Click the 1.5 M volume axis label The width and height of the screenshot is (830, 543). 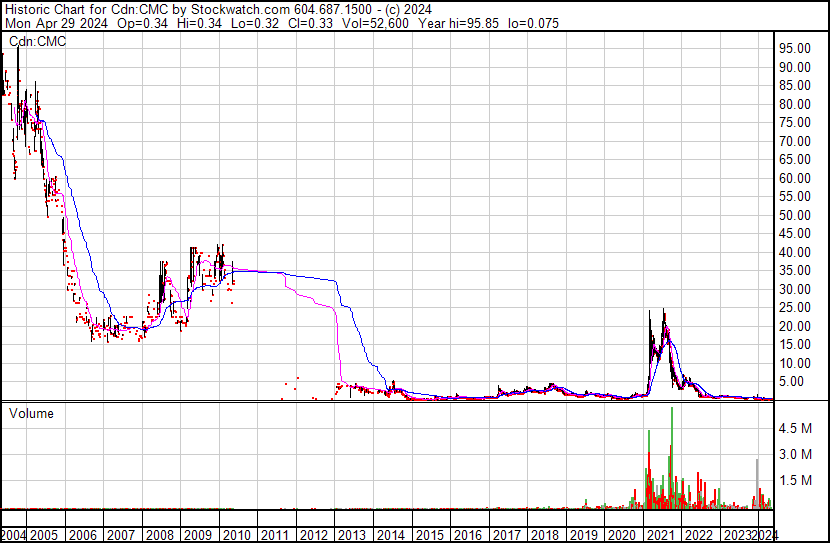[x=795, y=480]
